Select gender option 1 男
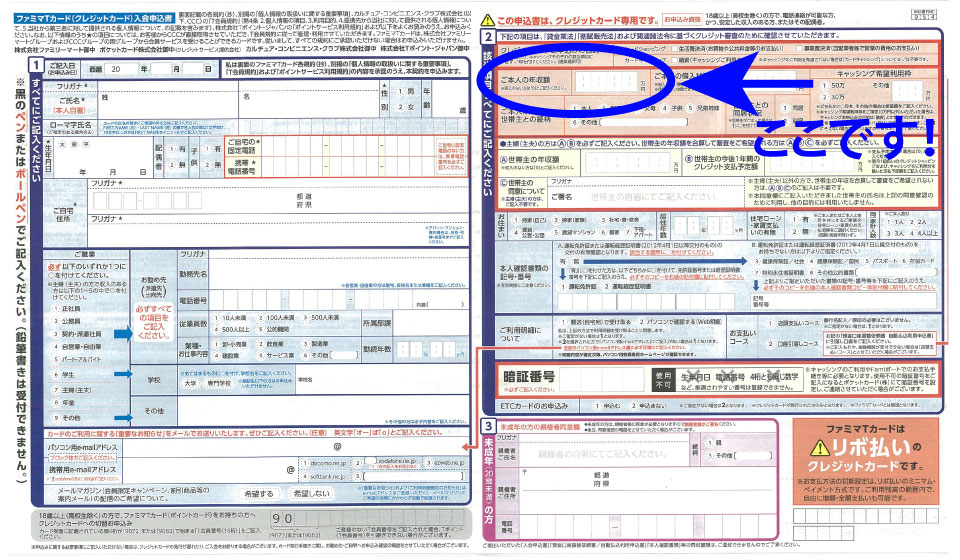 point(405,92)
